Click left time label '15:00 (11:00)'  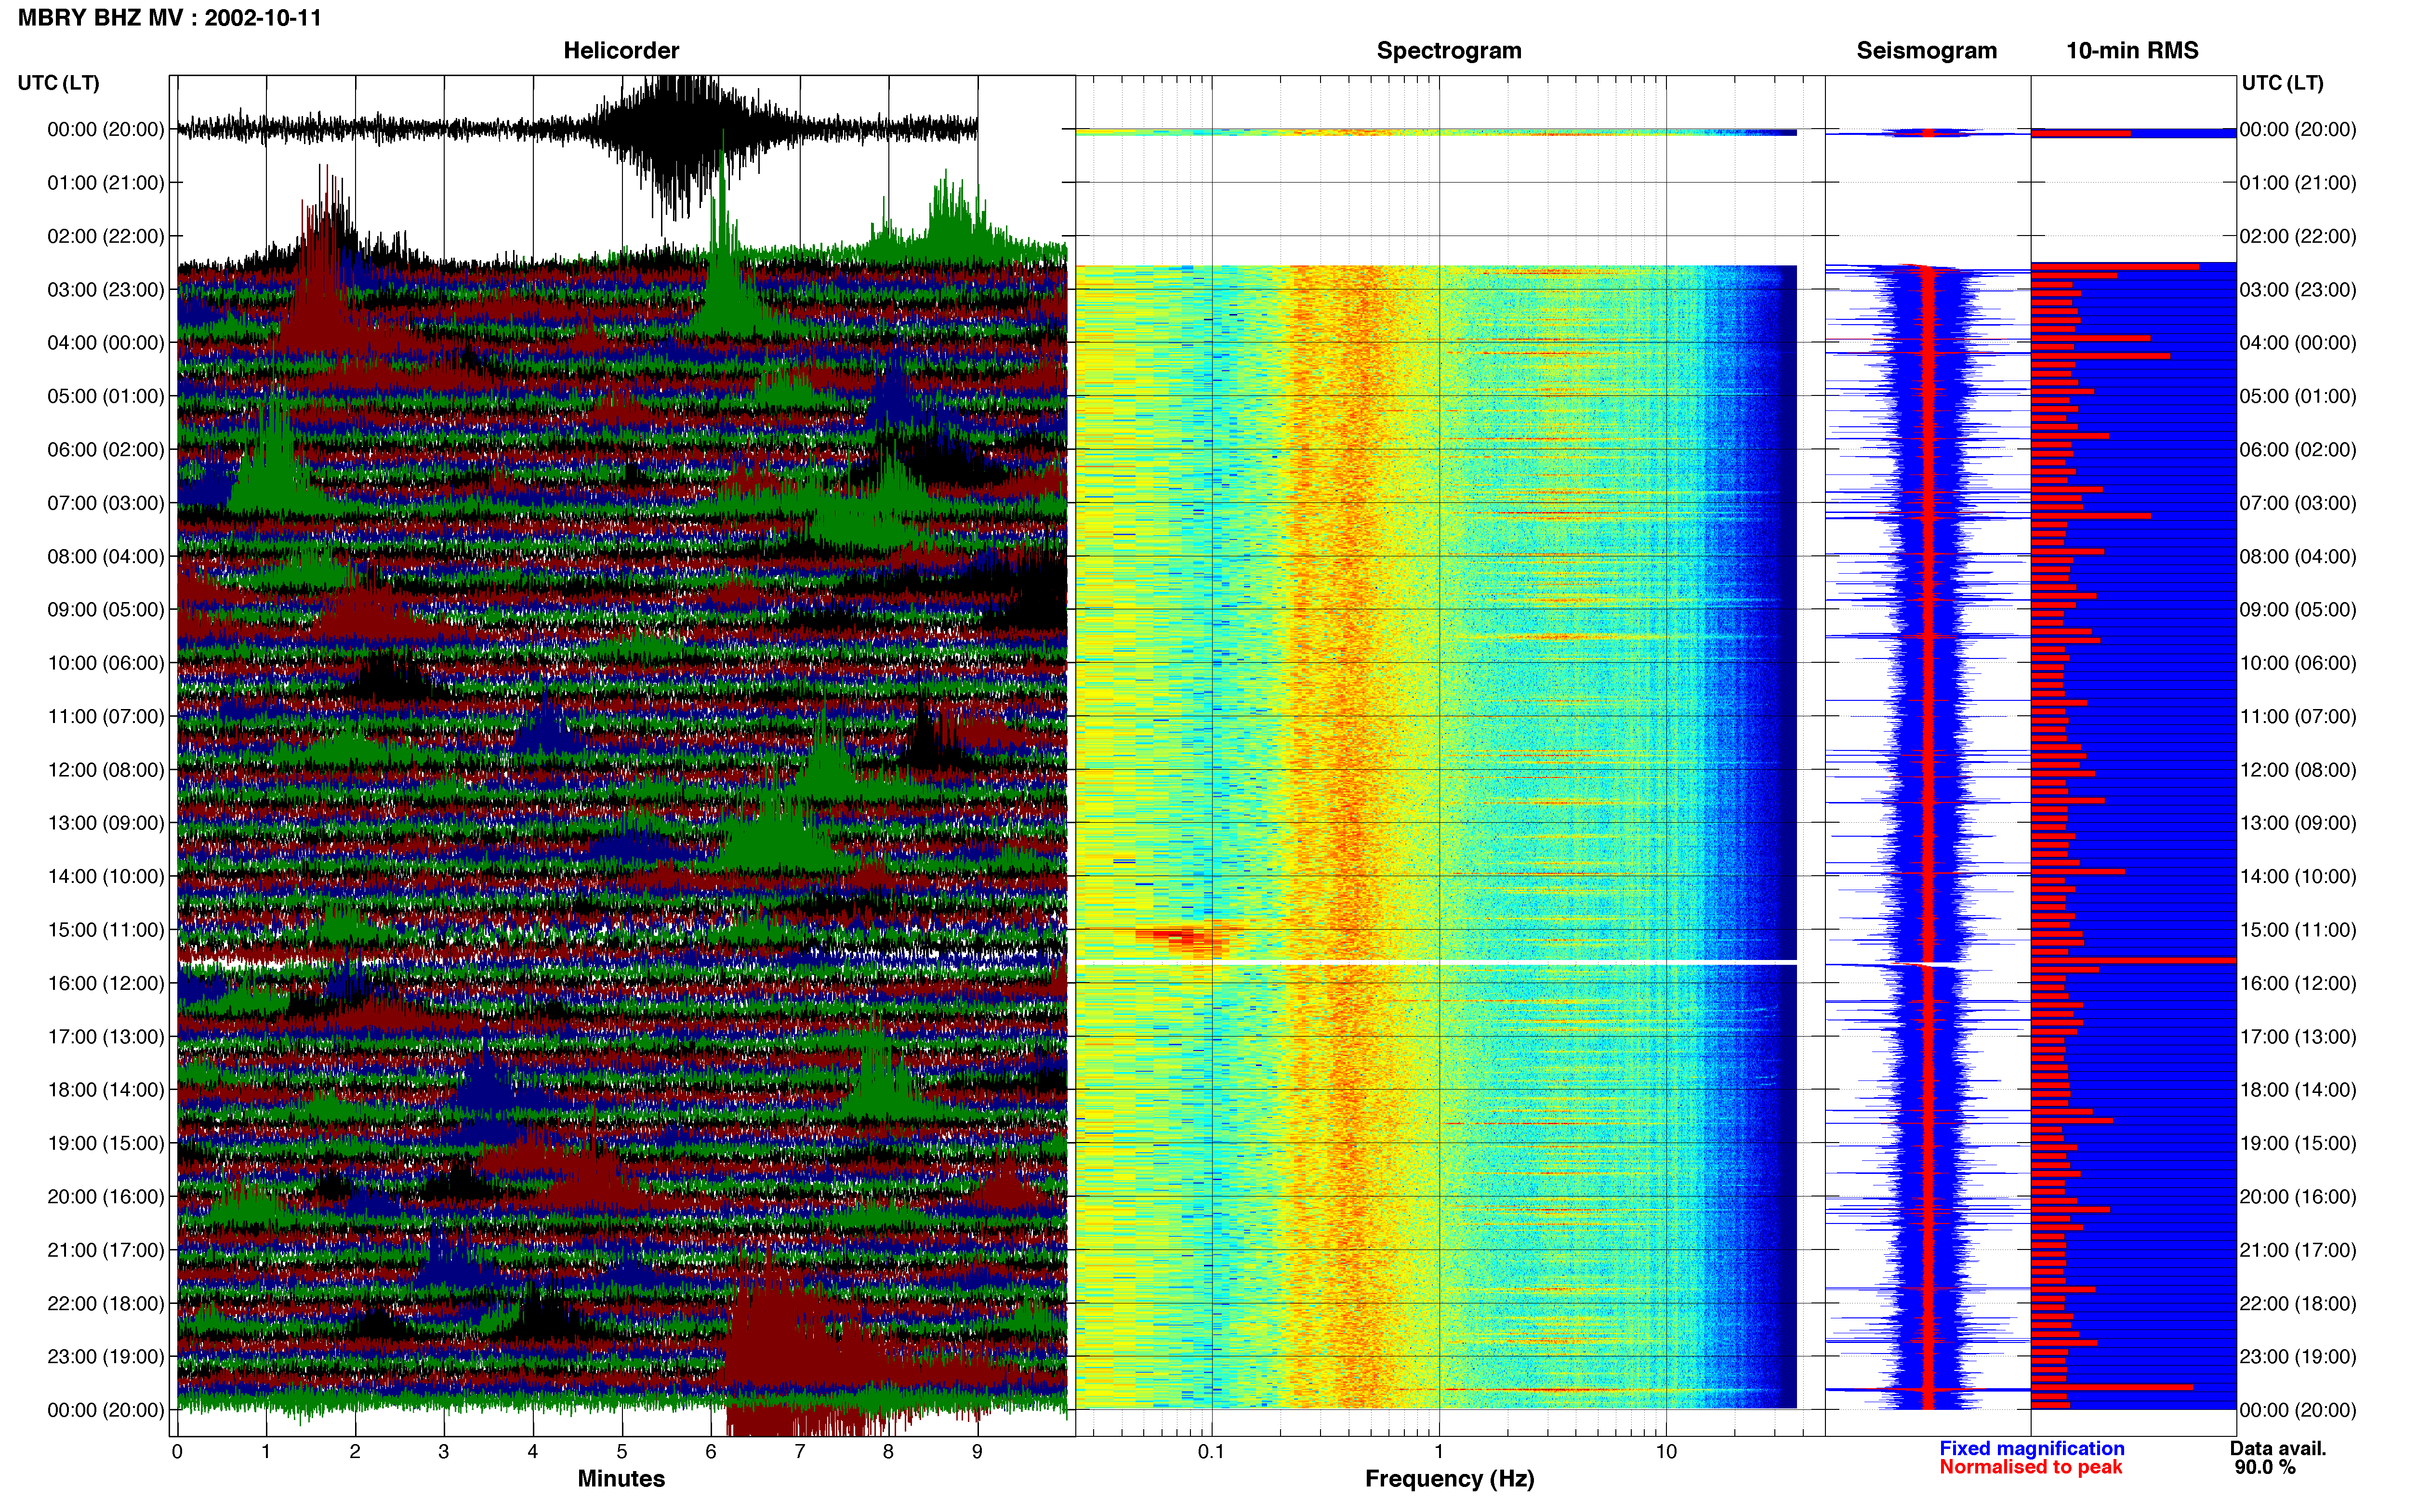click(106, 930)
